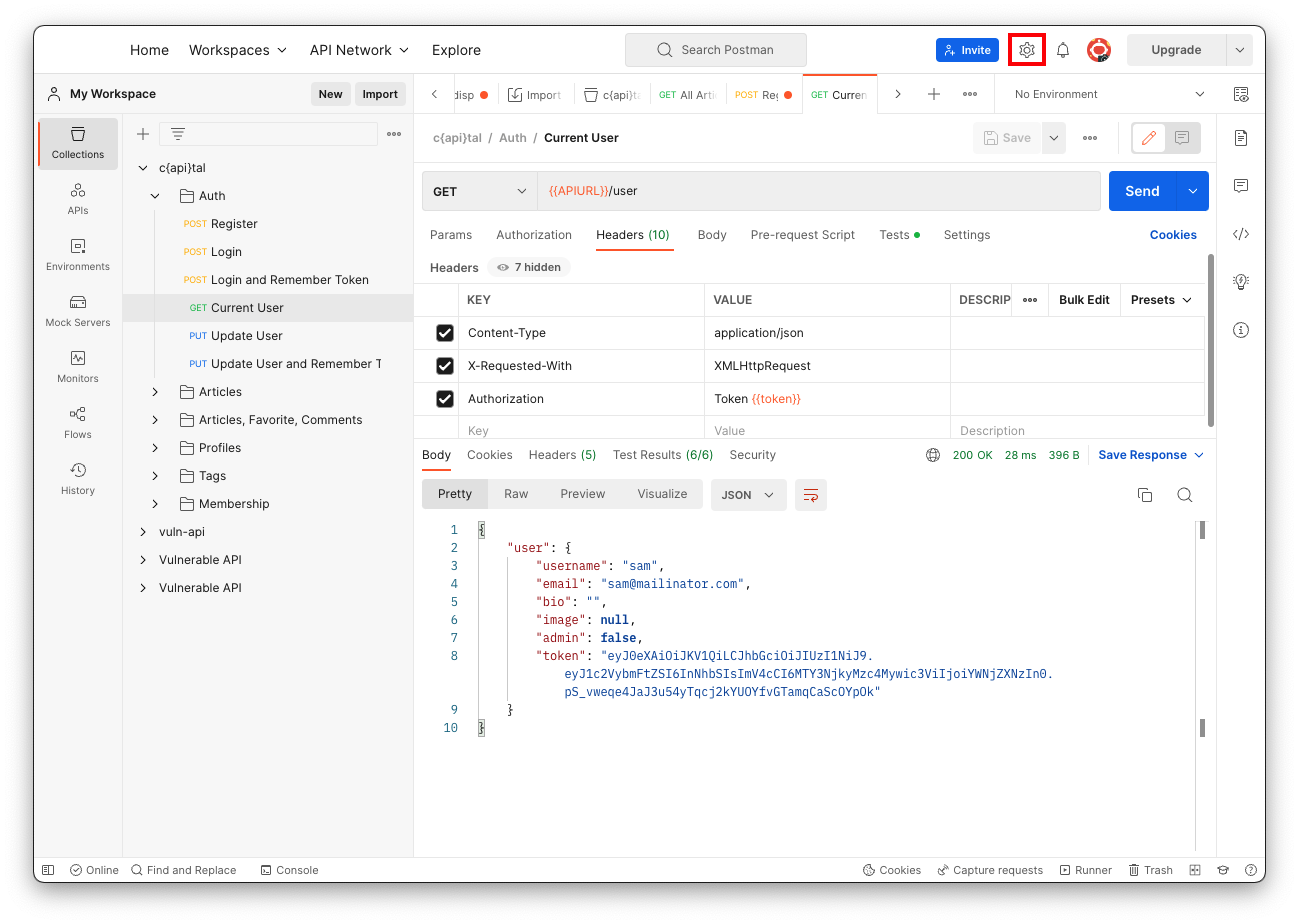Search the response with the magnifier icon
The height and width of the screenshot is (924, 1299).
tap(1185, 495)
